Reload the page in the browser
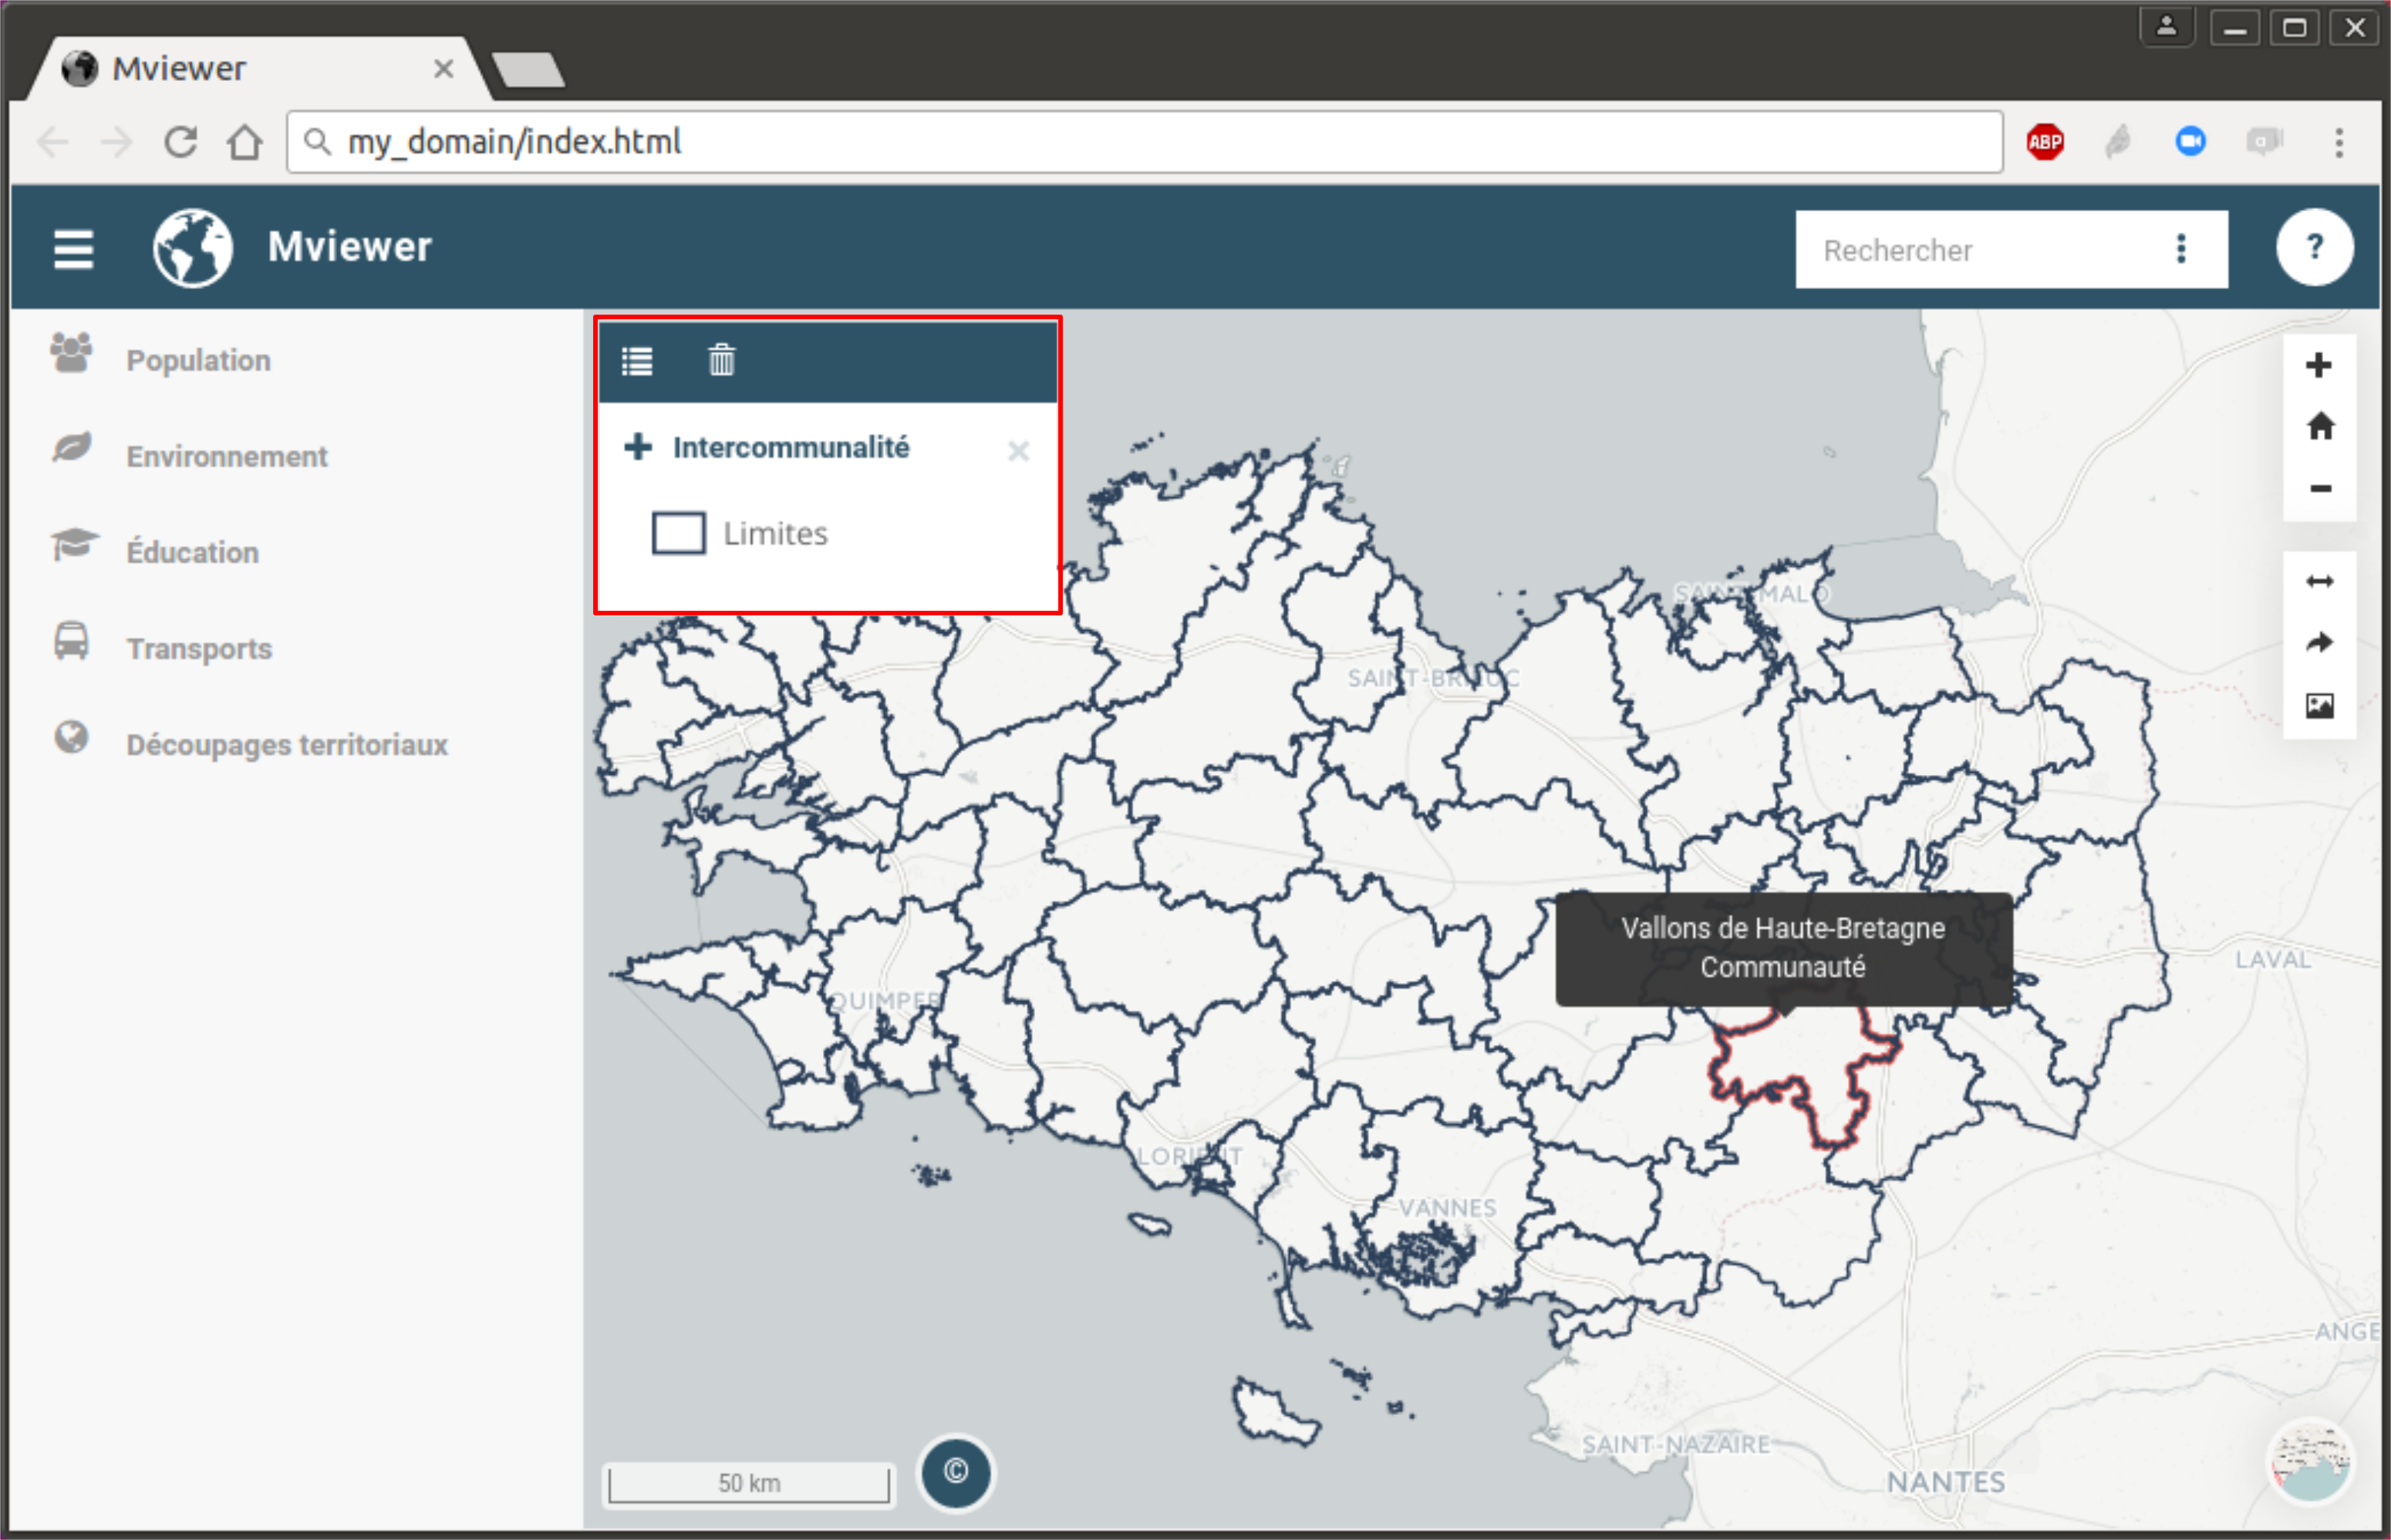Image resolution: width=2391 pixels, height=1540 pixels. pyautogui.click(x=181, y=142)
